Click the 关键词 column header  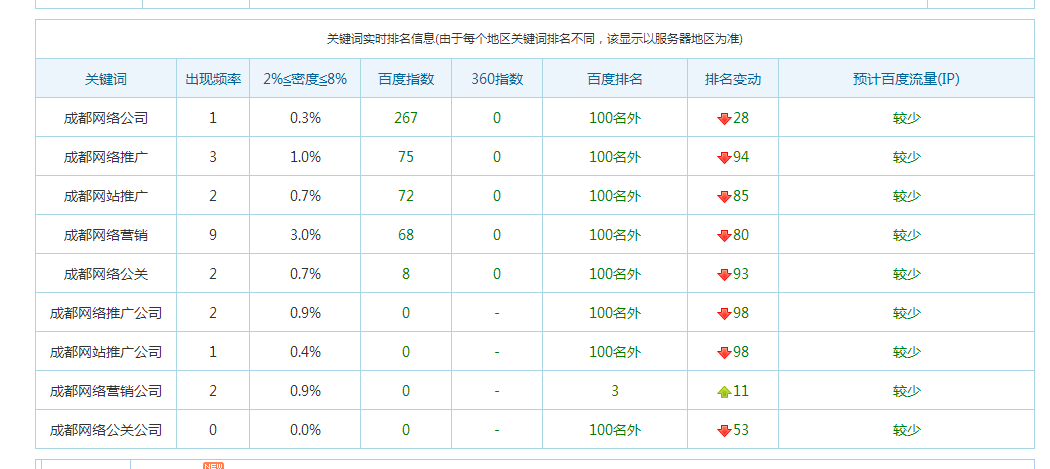[106, 79]
